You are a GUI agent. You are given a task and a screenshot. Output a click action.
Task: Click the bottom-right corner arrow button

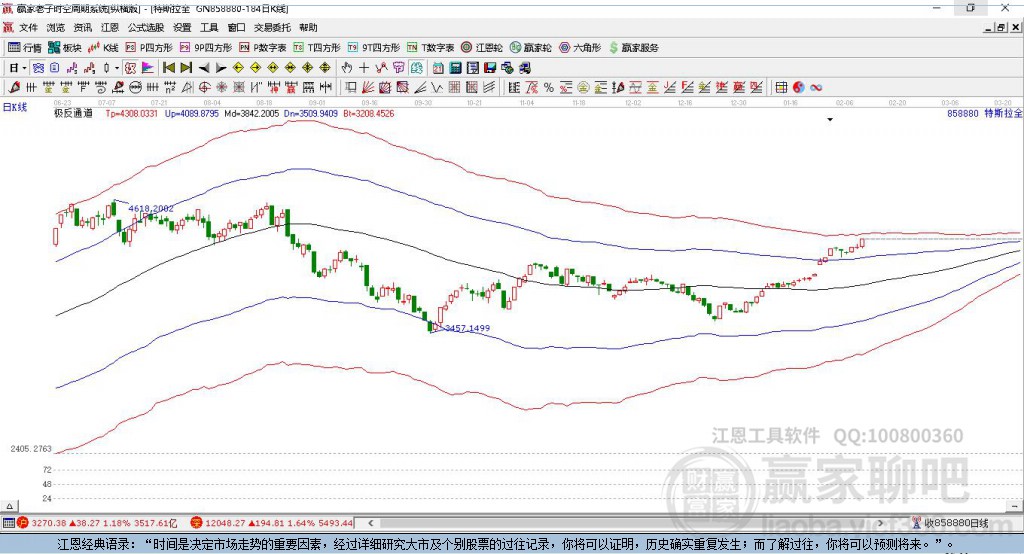1015,506
